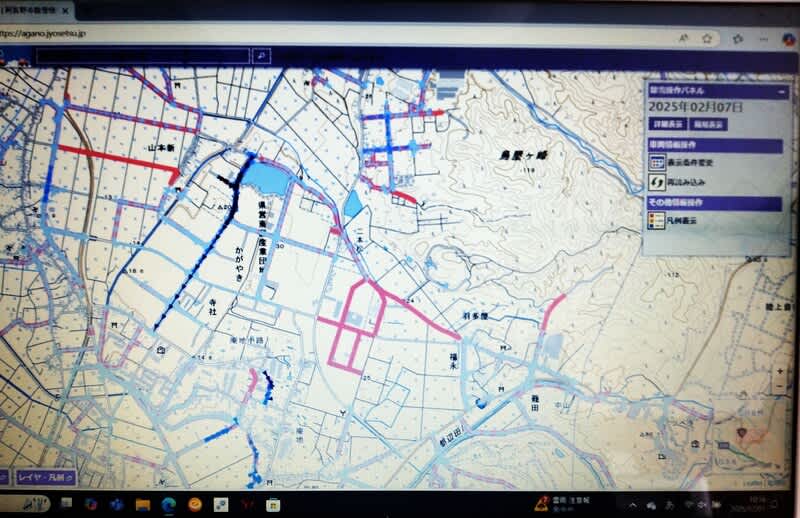
Task: Click the blue pond near 県営東部産業団地
Action: pyautogui.click(x=266, y=179)
